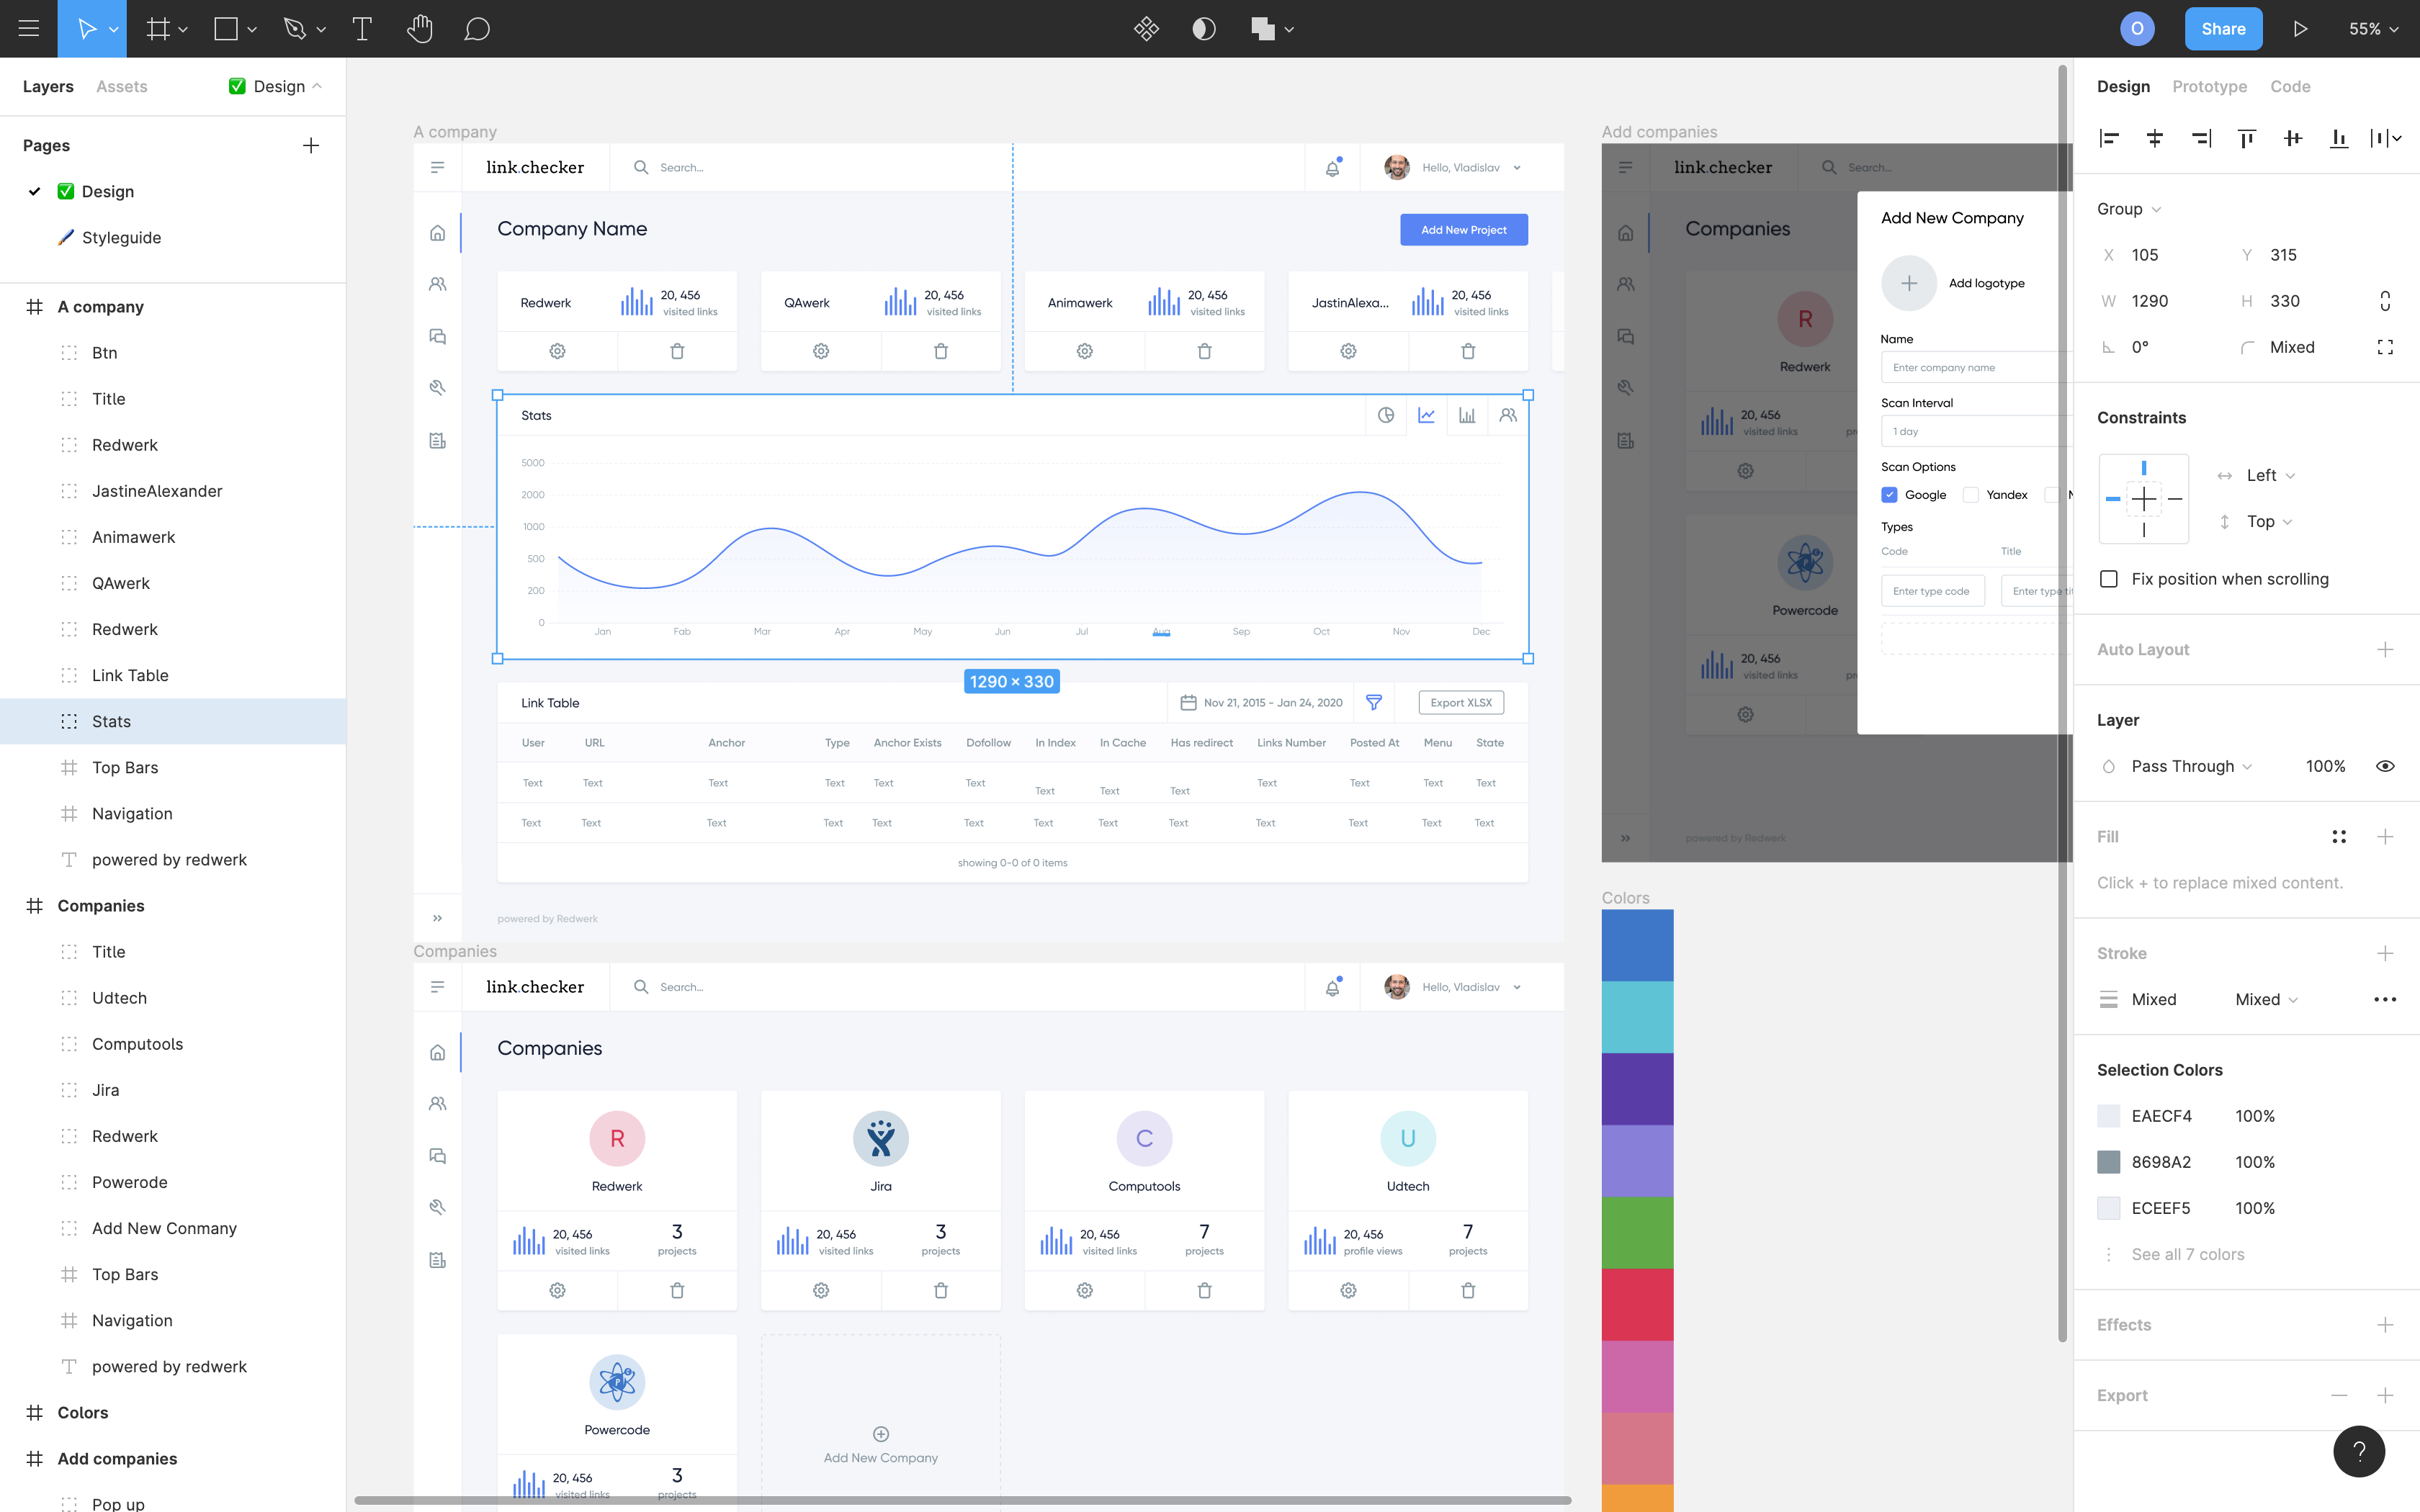Switch to the Prototype tab
The width and height of the screenshot is (2420, 1512).
(2209, 86)
